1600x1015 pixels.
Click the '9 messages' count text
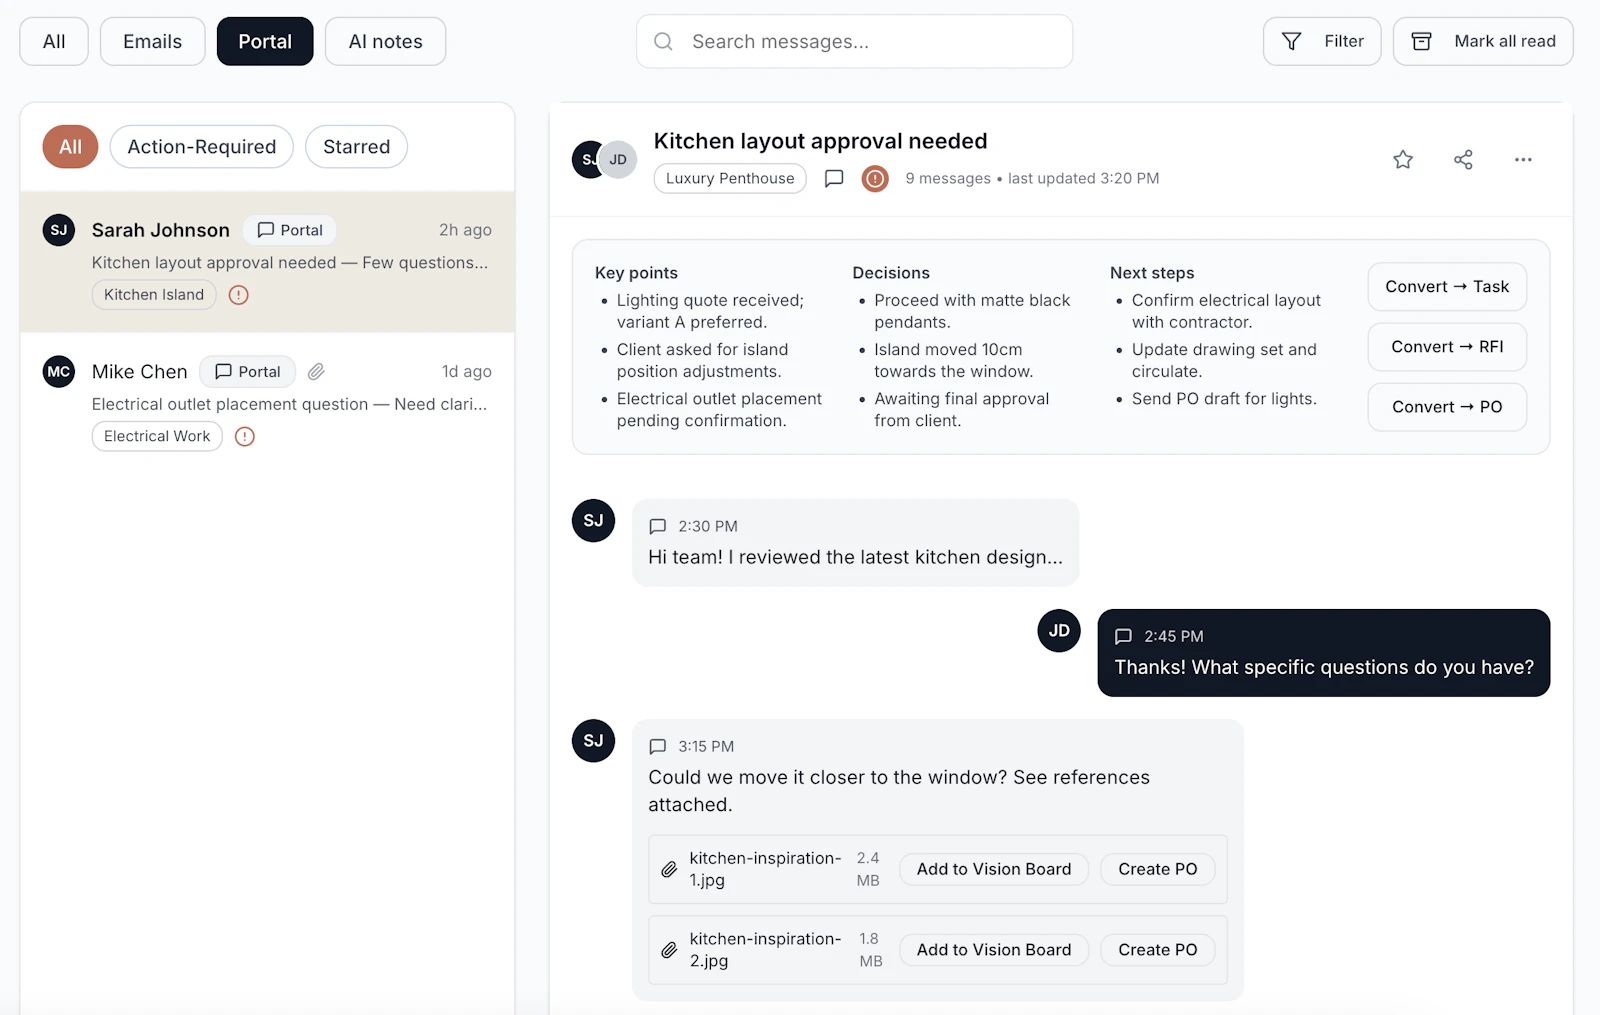(x=948, y=179)
